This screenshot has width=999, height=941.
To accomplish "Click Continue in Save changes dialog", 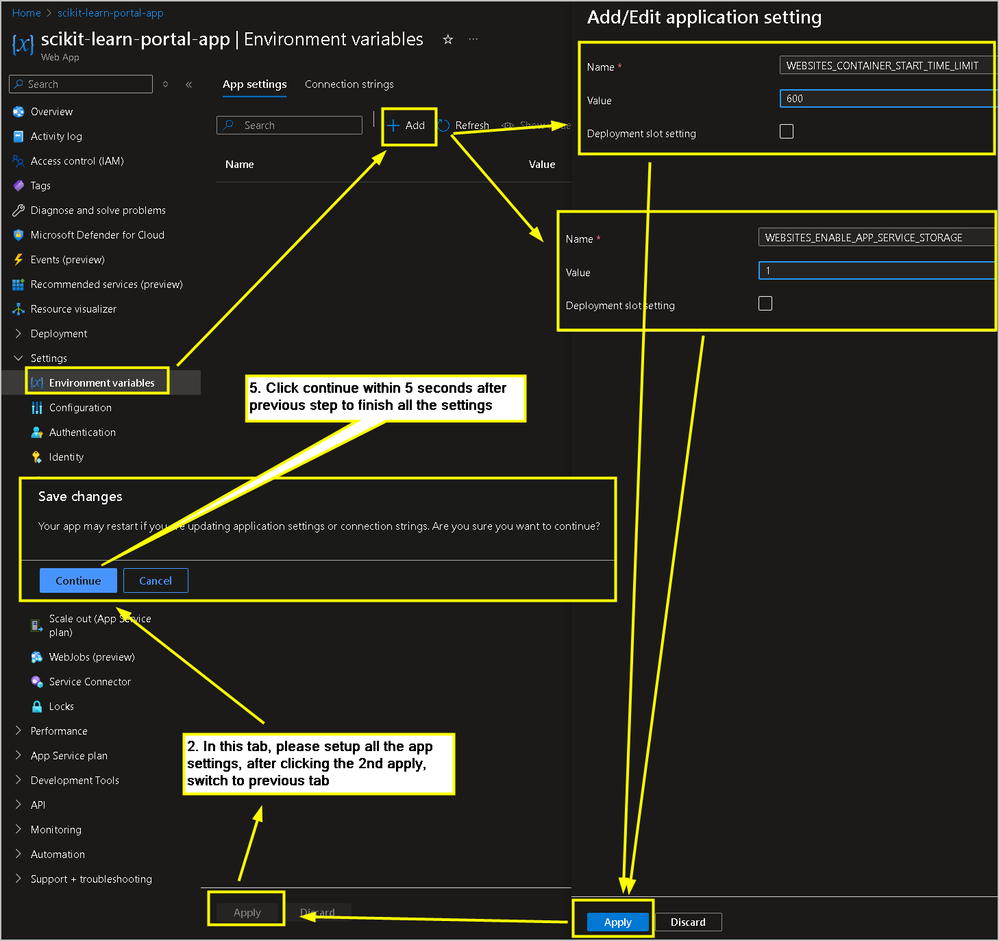I will 78,580.
